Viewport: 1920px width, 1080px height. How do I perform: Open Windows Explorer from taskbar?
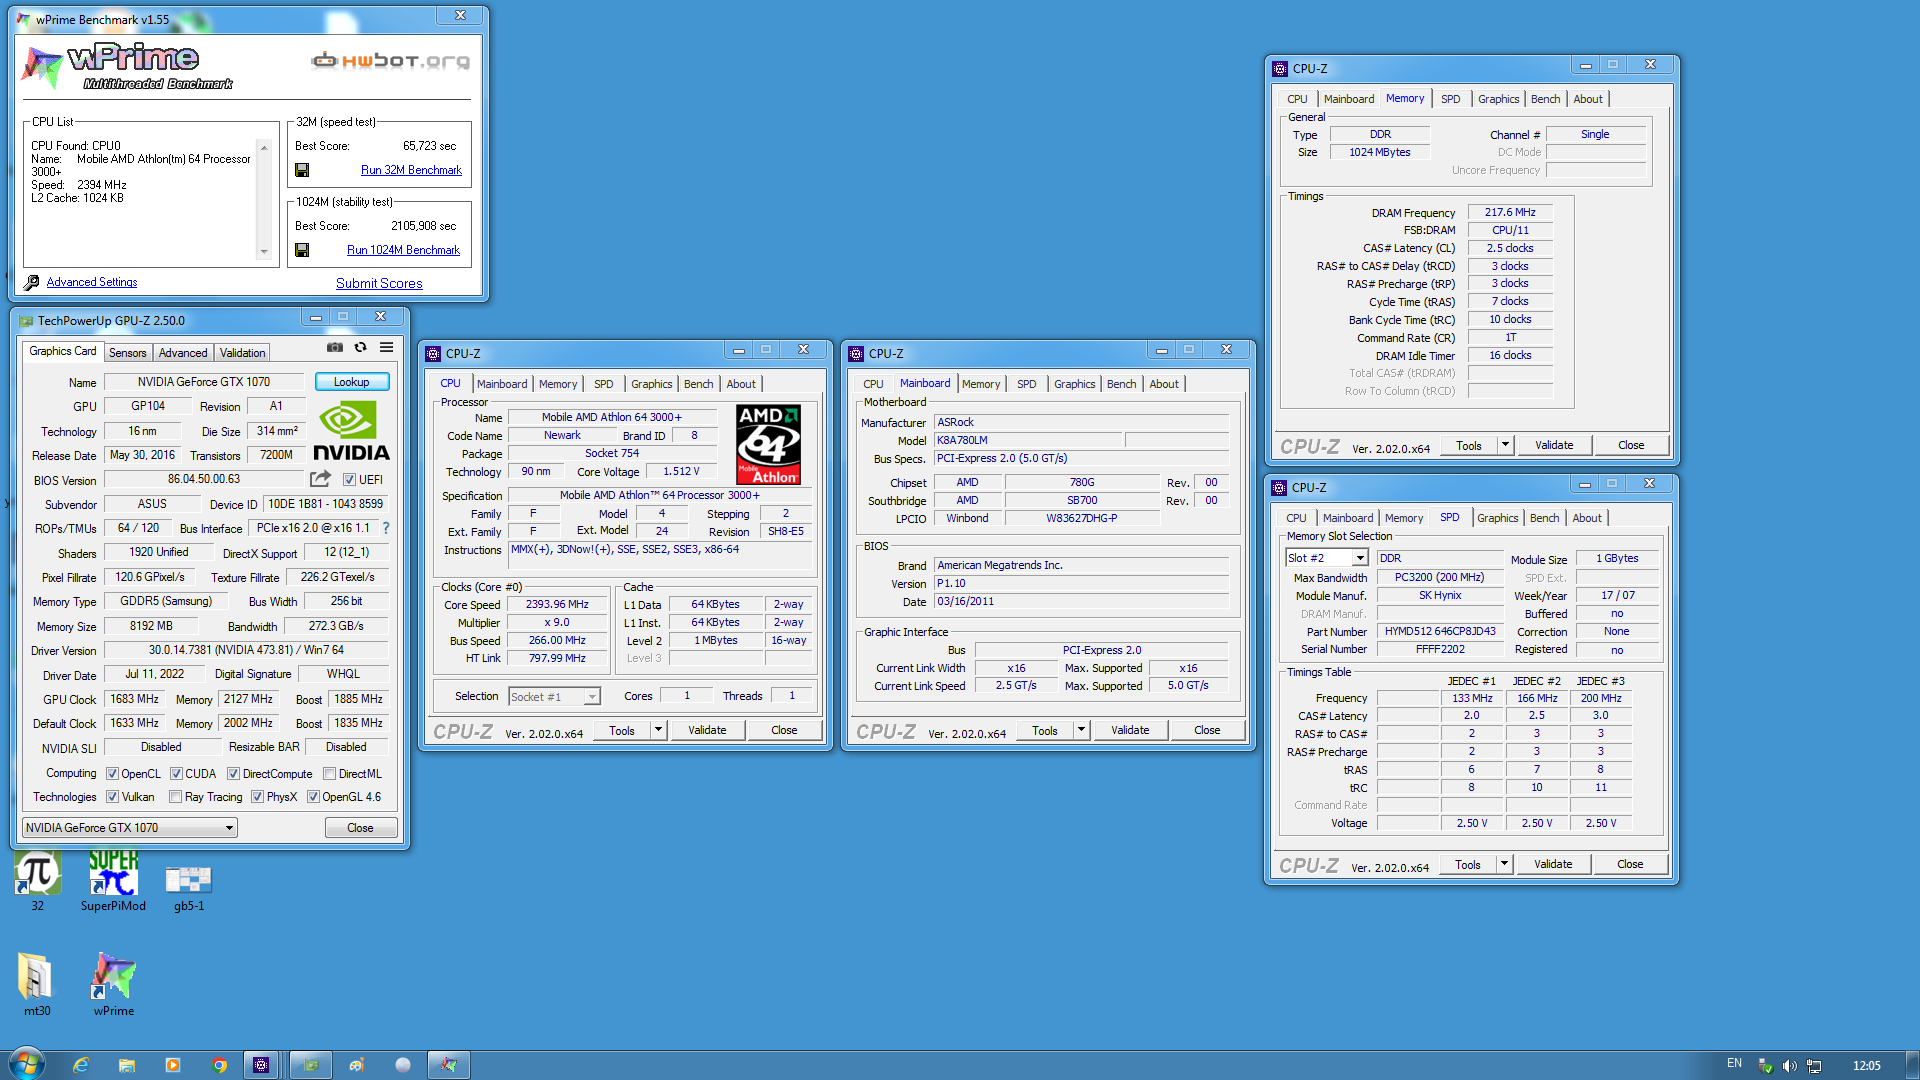click(x=127, y=1065)
